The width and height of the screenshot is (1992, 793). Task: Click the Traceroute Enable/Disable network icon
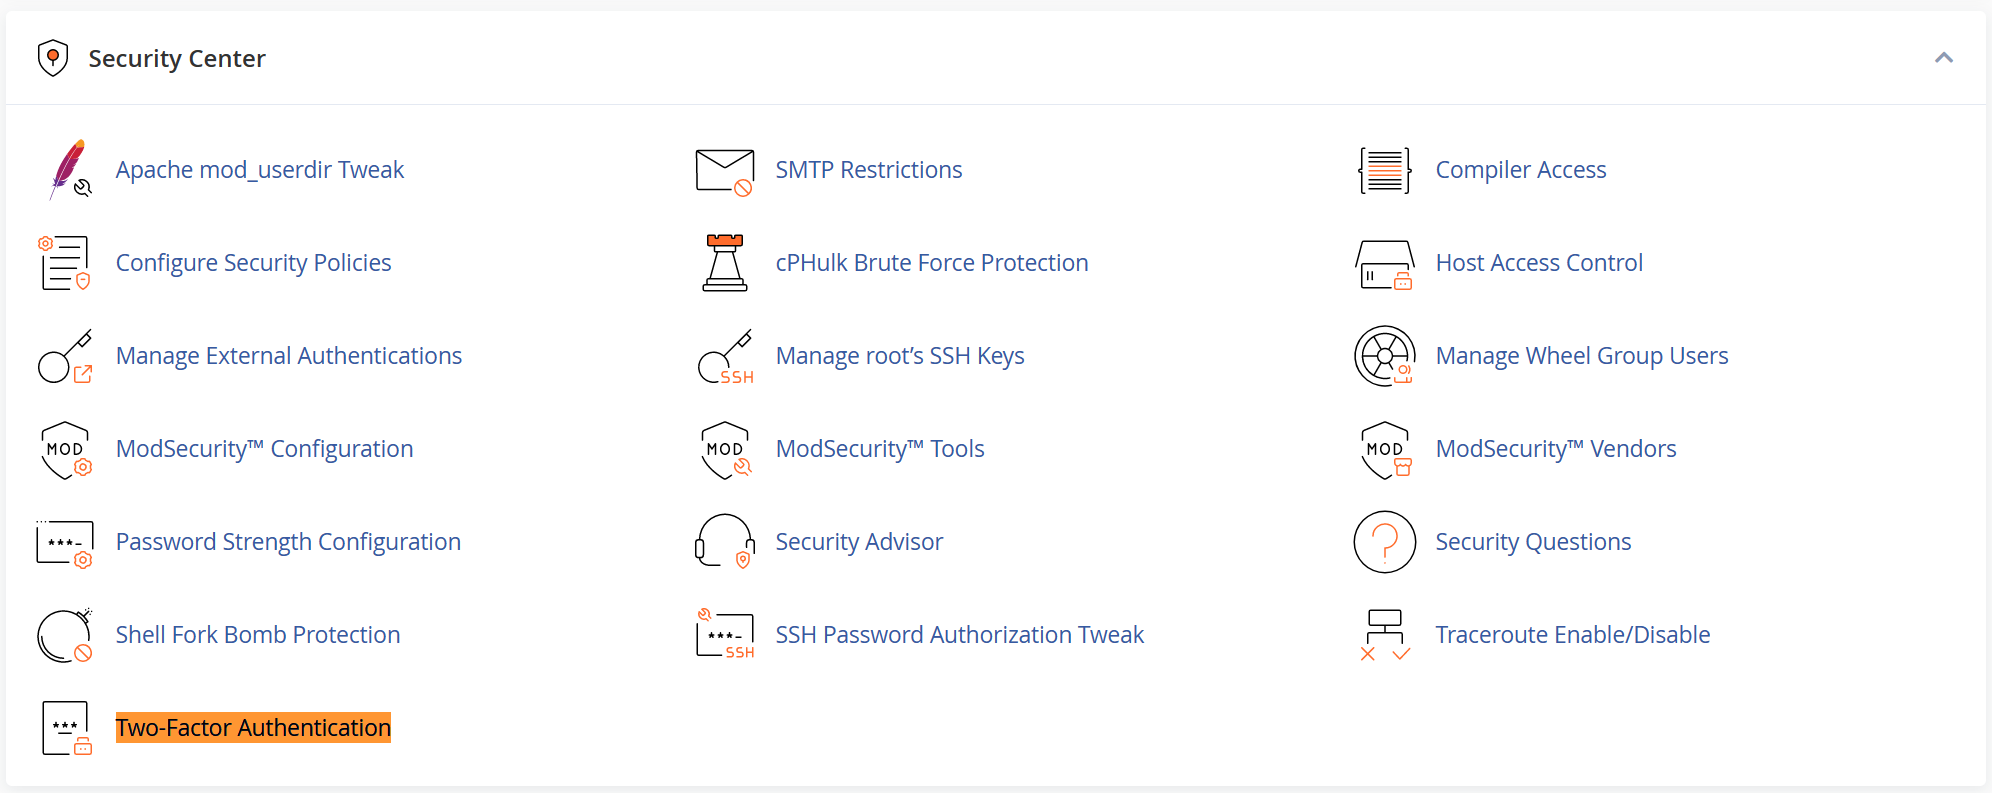coord(1385,635)
